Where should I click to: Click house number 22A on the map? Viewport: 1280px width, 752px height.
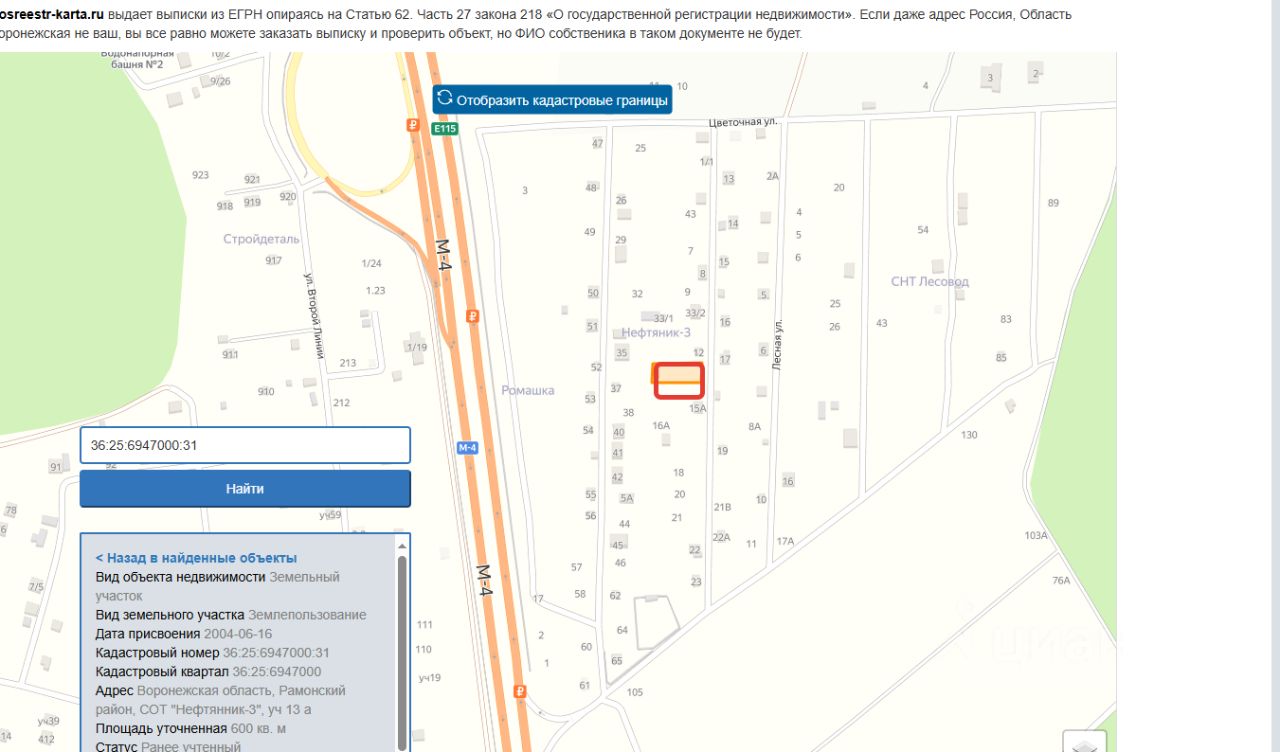coord(721,537)
